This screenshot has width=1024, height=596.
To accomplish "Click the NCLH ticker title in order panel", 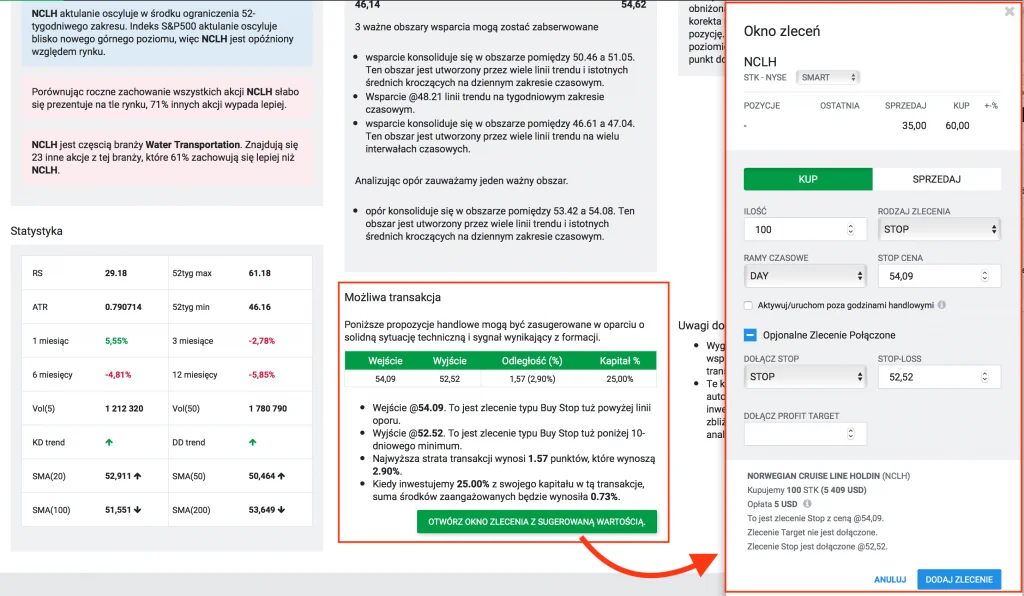I will coord(760,62).
